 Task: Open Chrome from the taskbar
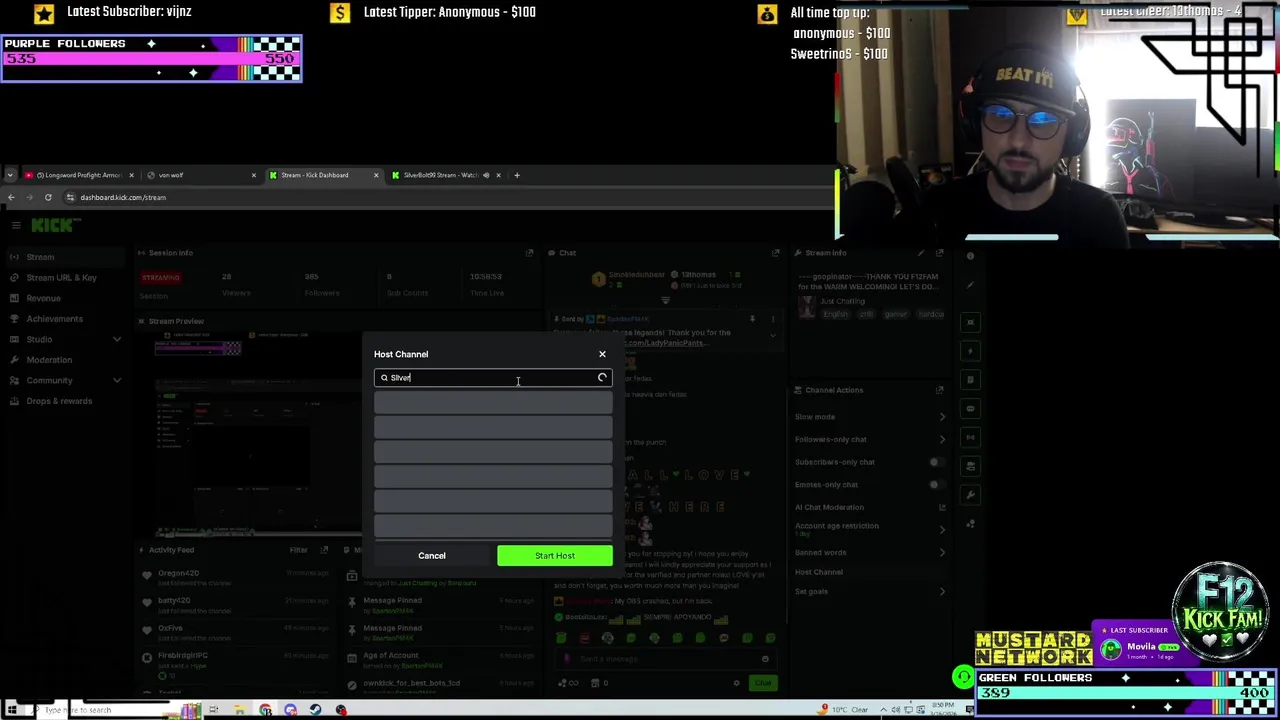pyautogui.click(x=265, y=710)
